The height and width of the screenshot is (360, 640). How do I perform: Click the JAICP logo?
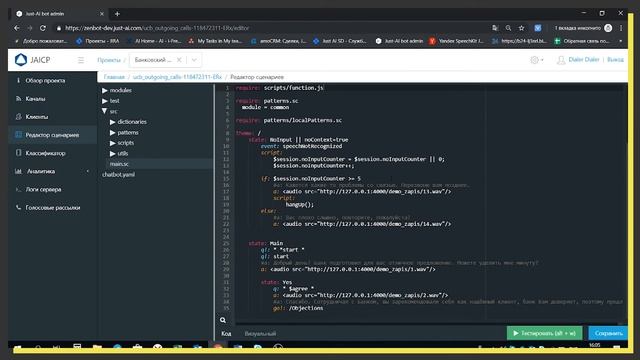32,60
